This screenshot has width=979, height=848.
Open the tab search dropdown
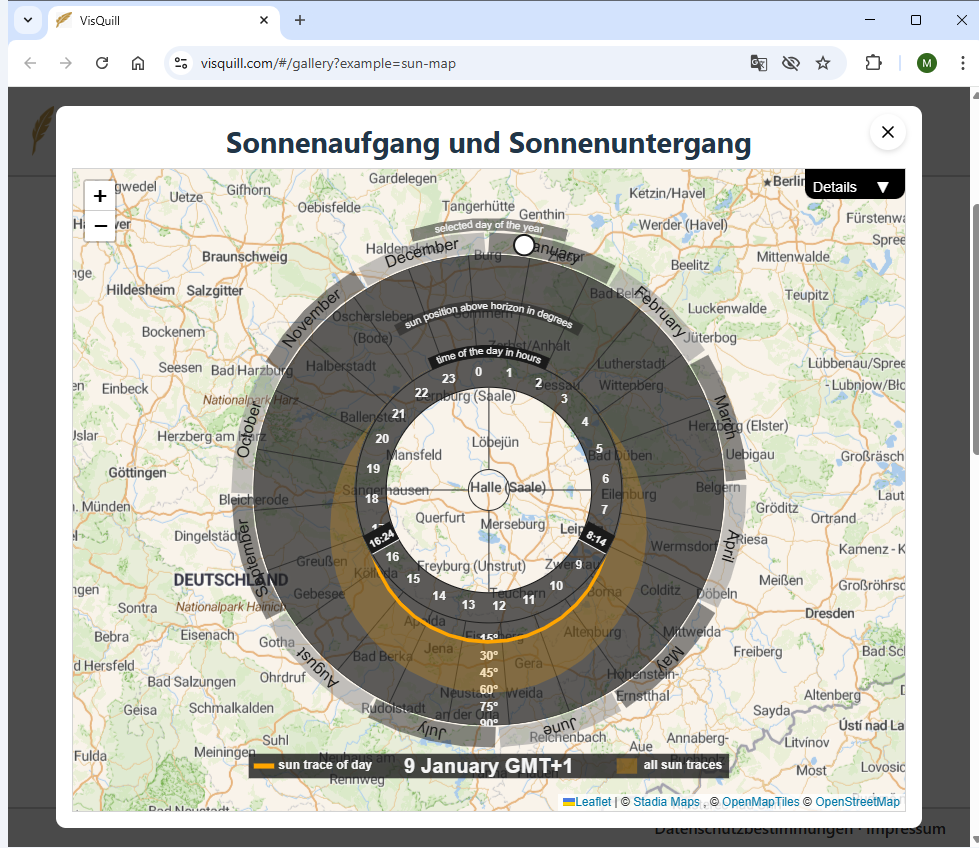26,20
